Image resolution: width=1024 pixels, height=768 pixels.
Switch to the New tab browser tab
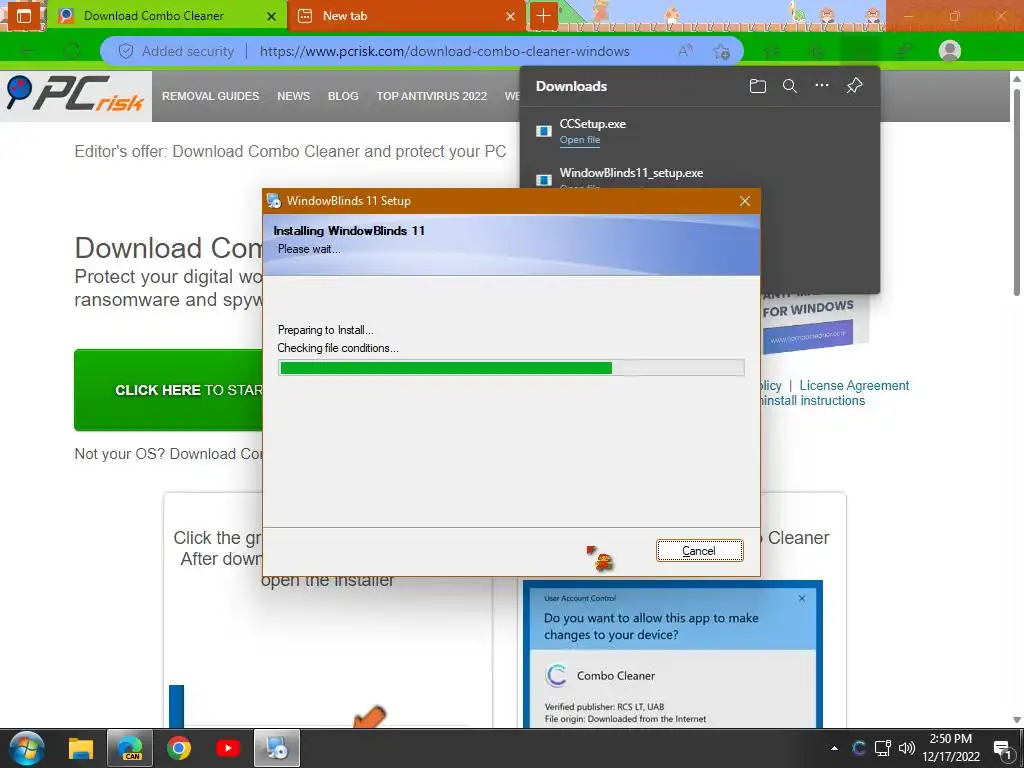click(x=406, y=16)
